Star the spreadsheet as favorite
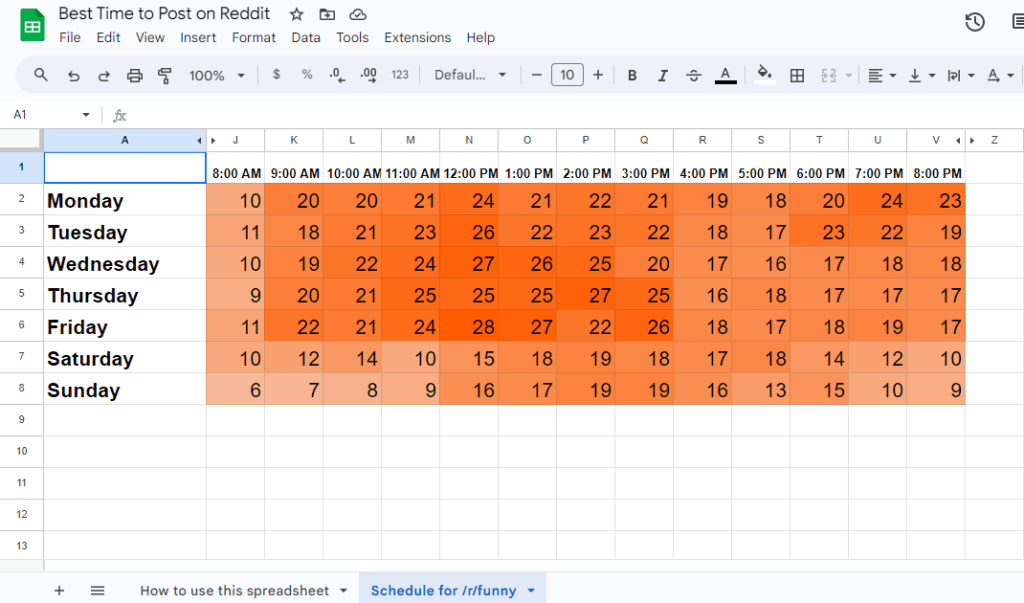 coord(295,14)
